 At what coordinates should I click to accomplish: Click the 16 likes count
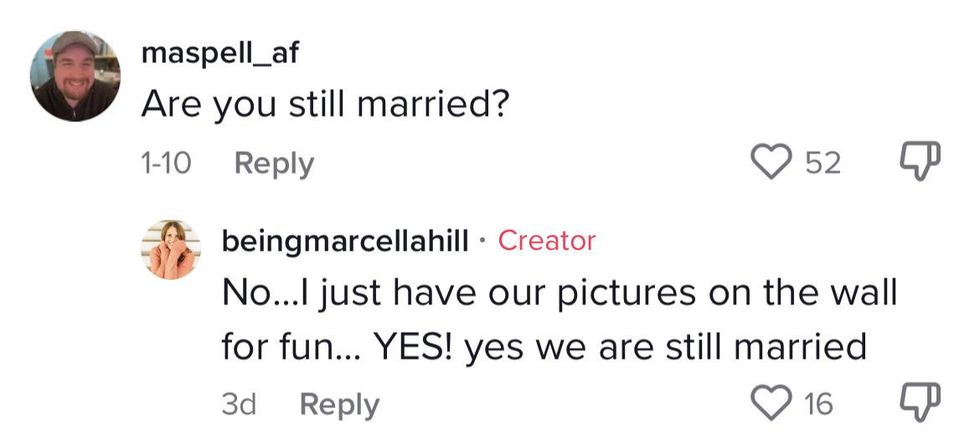click(818, 405)
